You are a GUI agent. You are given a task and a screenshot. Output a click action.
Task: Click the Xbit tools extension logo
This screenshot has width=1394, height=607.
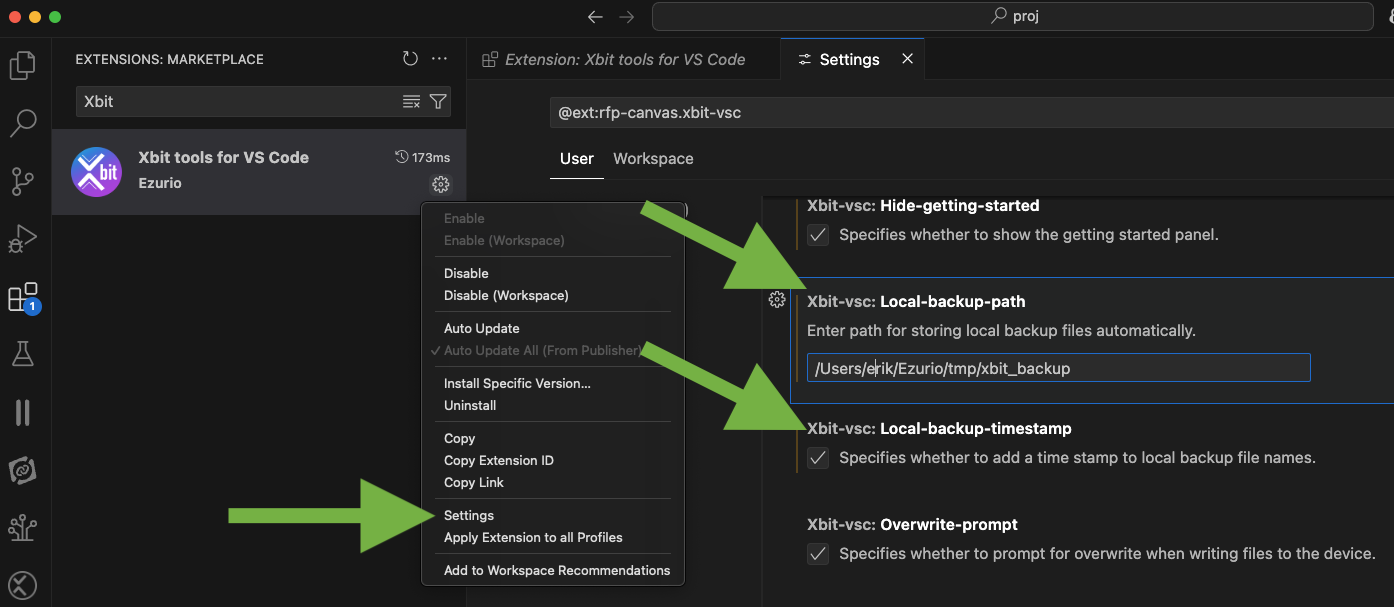(x=97, y=172)
